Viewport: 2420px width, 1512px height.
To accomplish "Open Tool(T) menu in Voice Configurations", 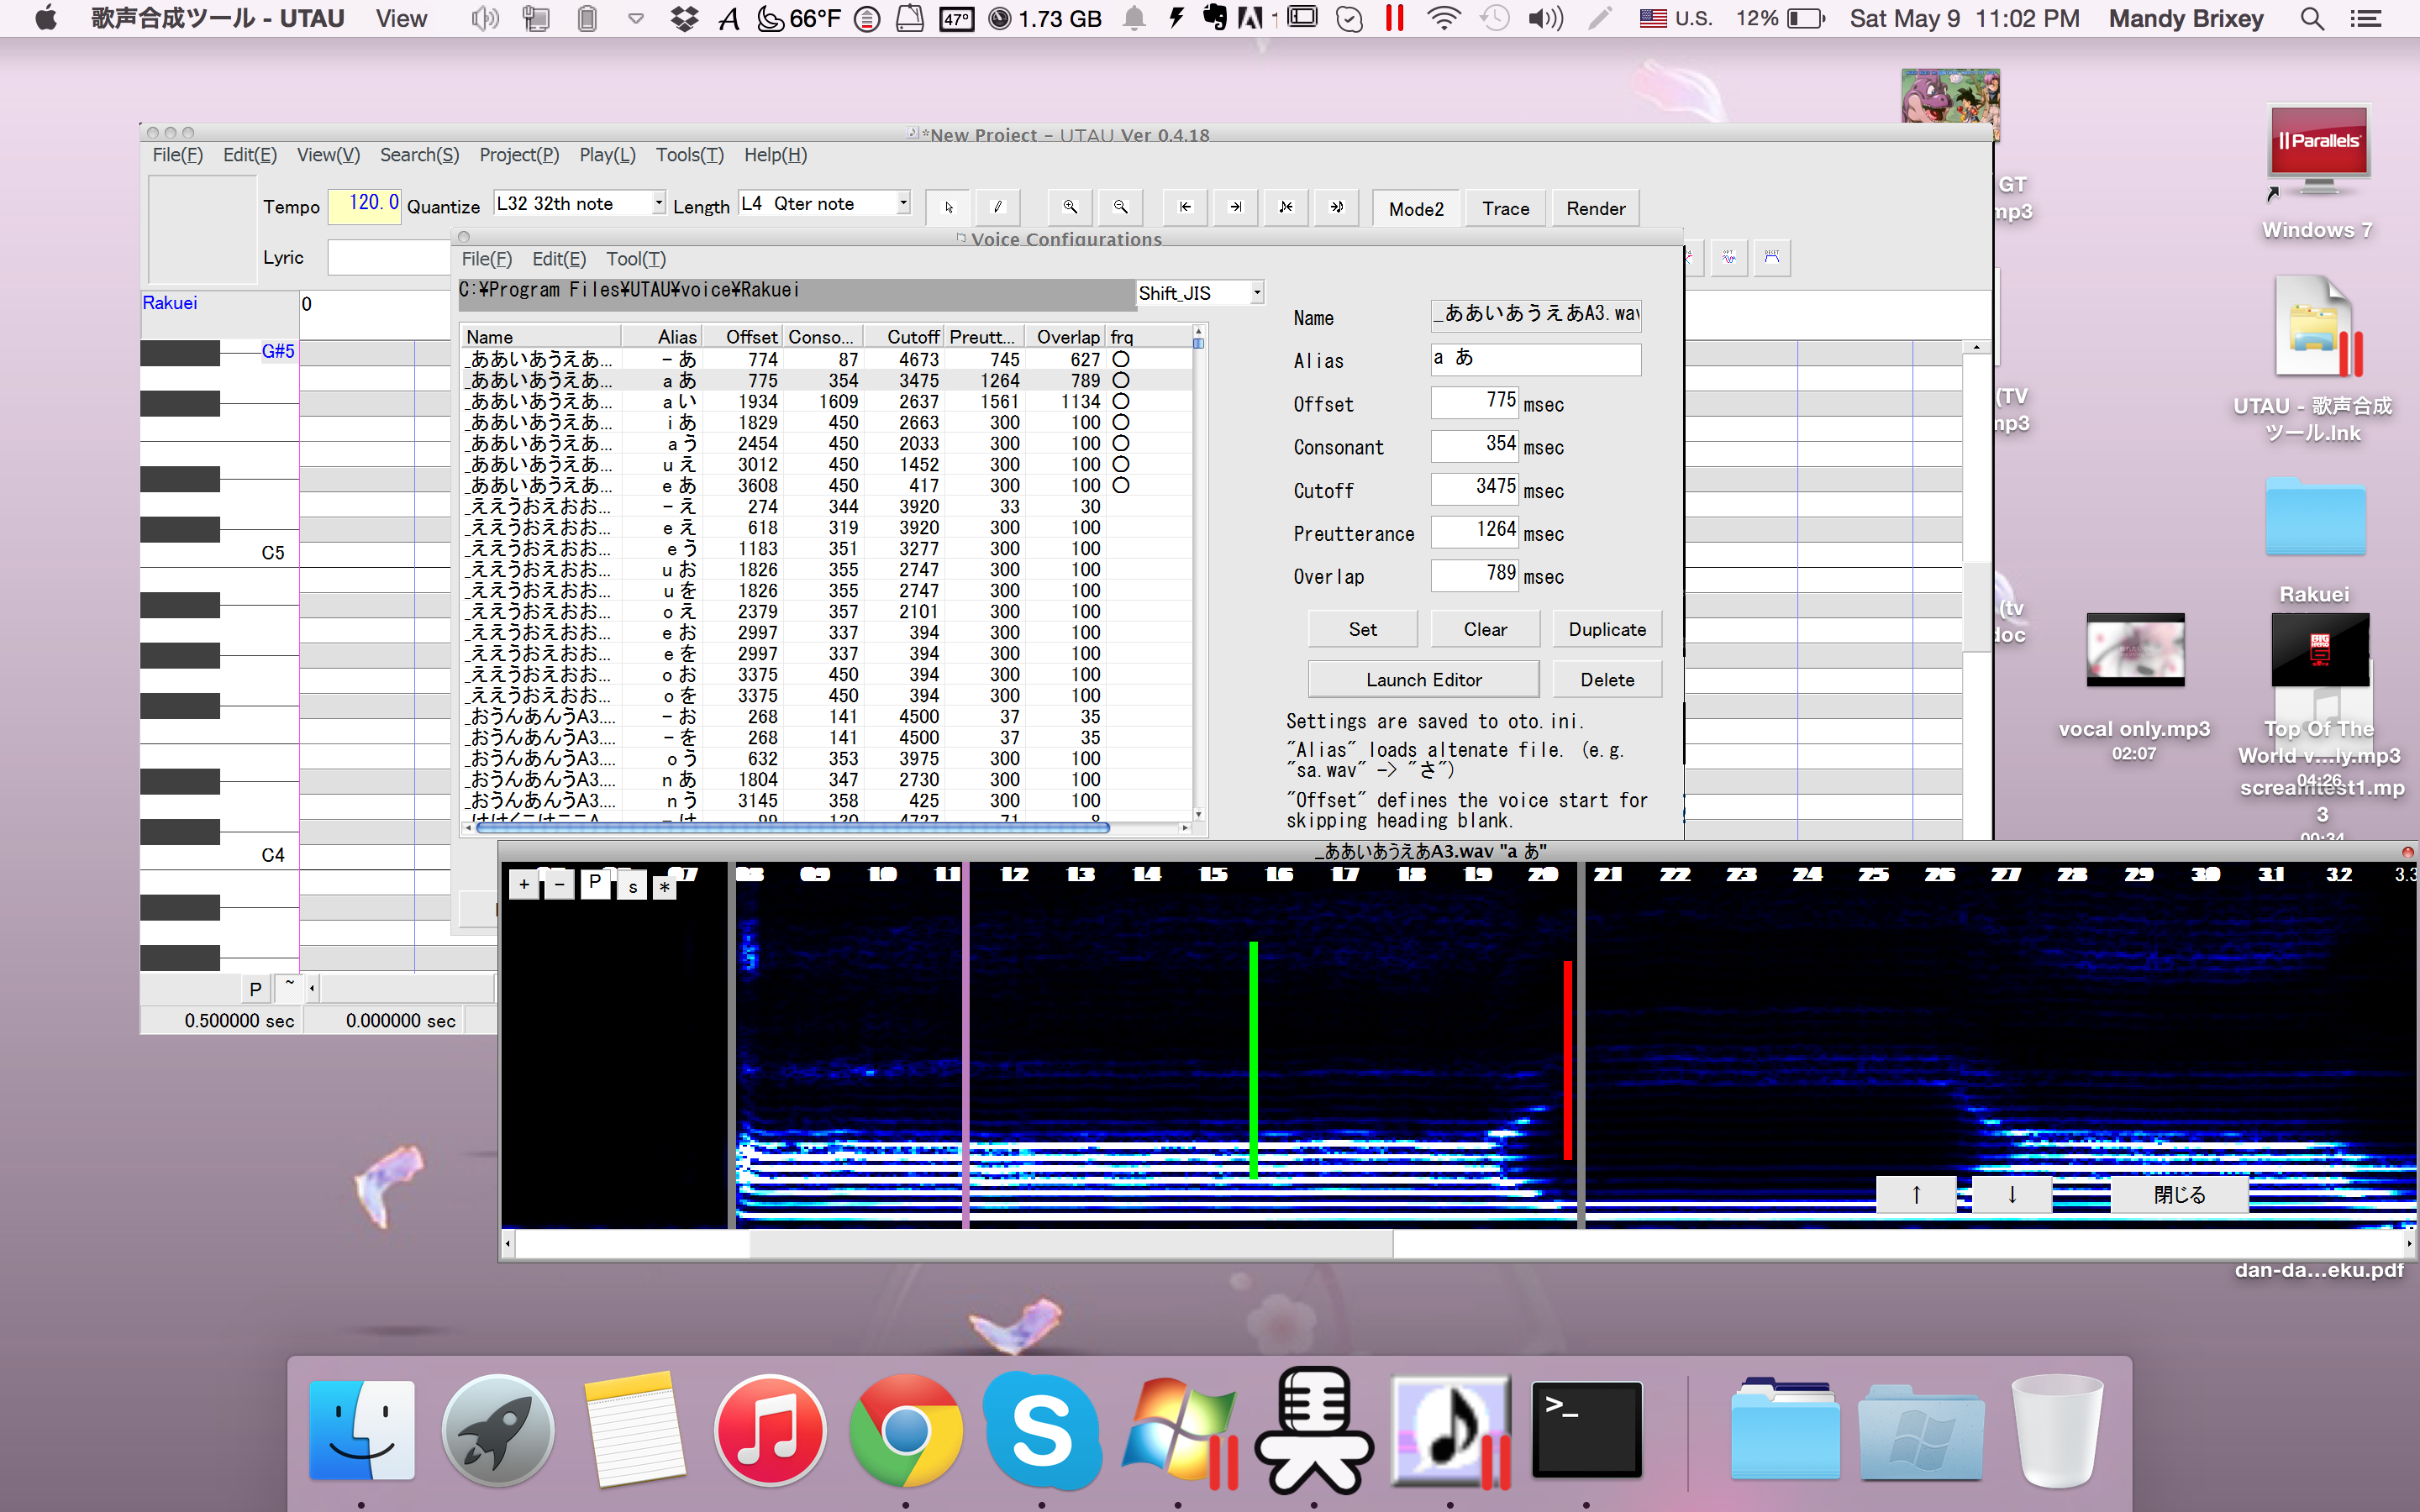I will click(x=636, y=259).
